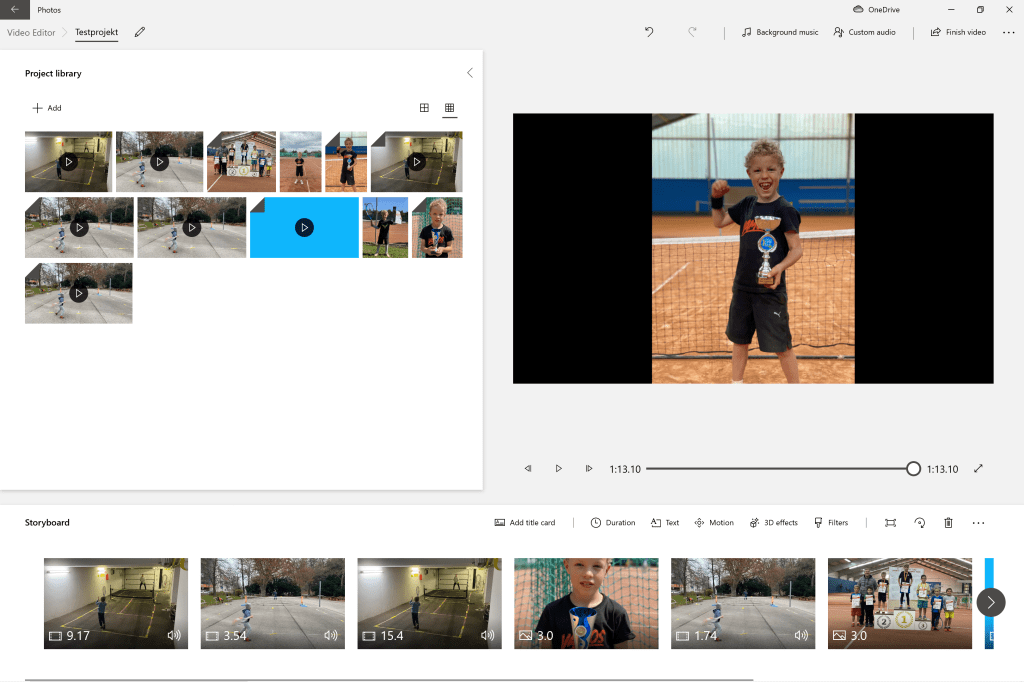Click remove black bars resize icon
This screenshot has height=682, width=1024.
point(890,523)
